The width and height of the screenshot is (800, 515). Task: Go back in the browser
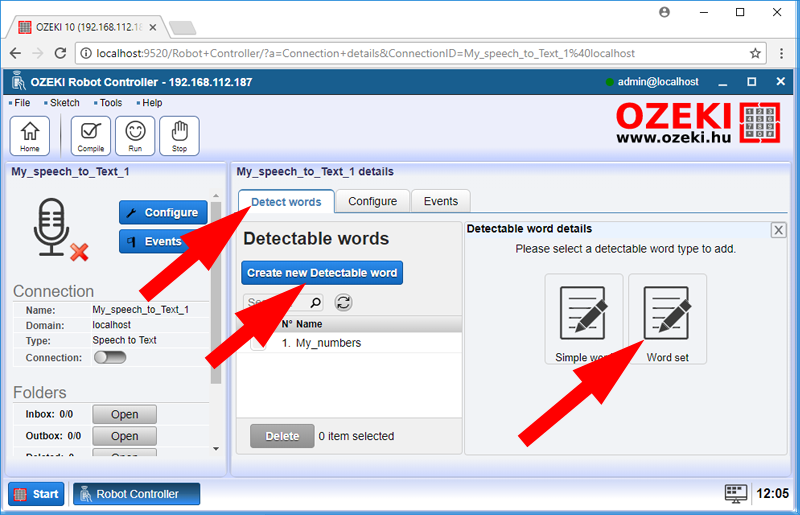pos(15,53)
